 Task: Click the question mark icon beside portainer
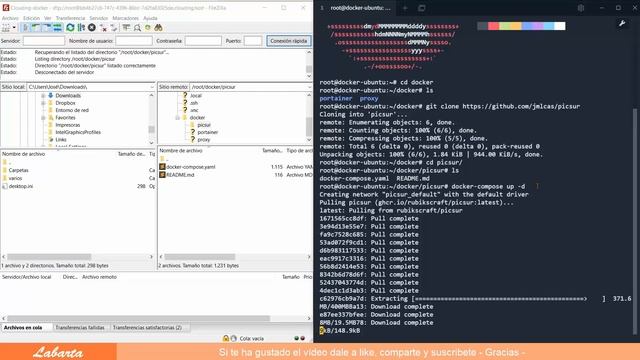click(193, 132)
